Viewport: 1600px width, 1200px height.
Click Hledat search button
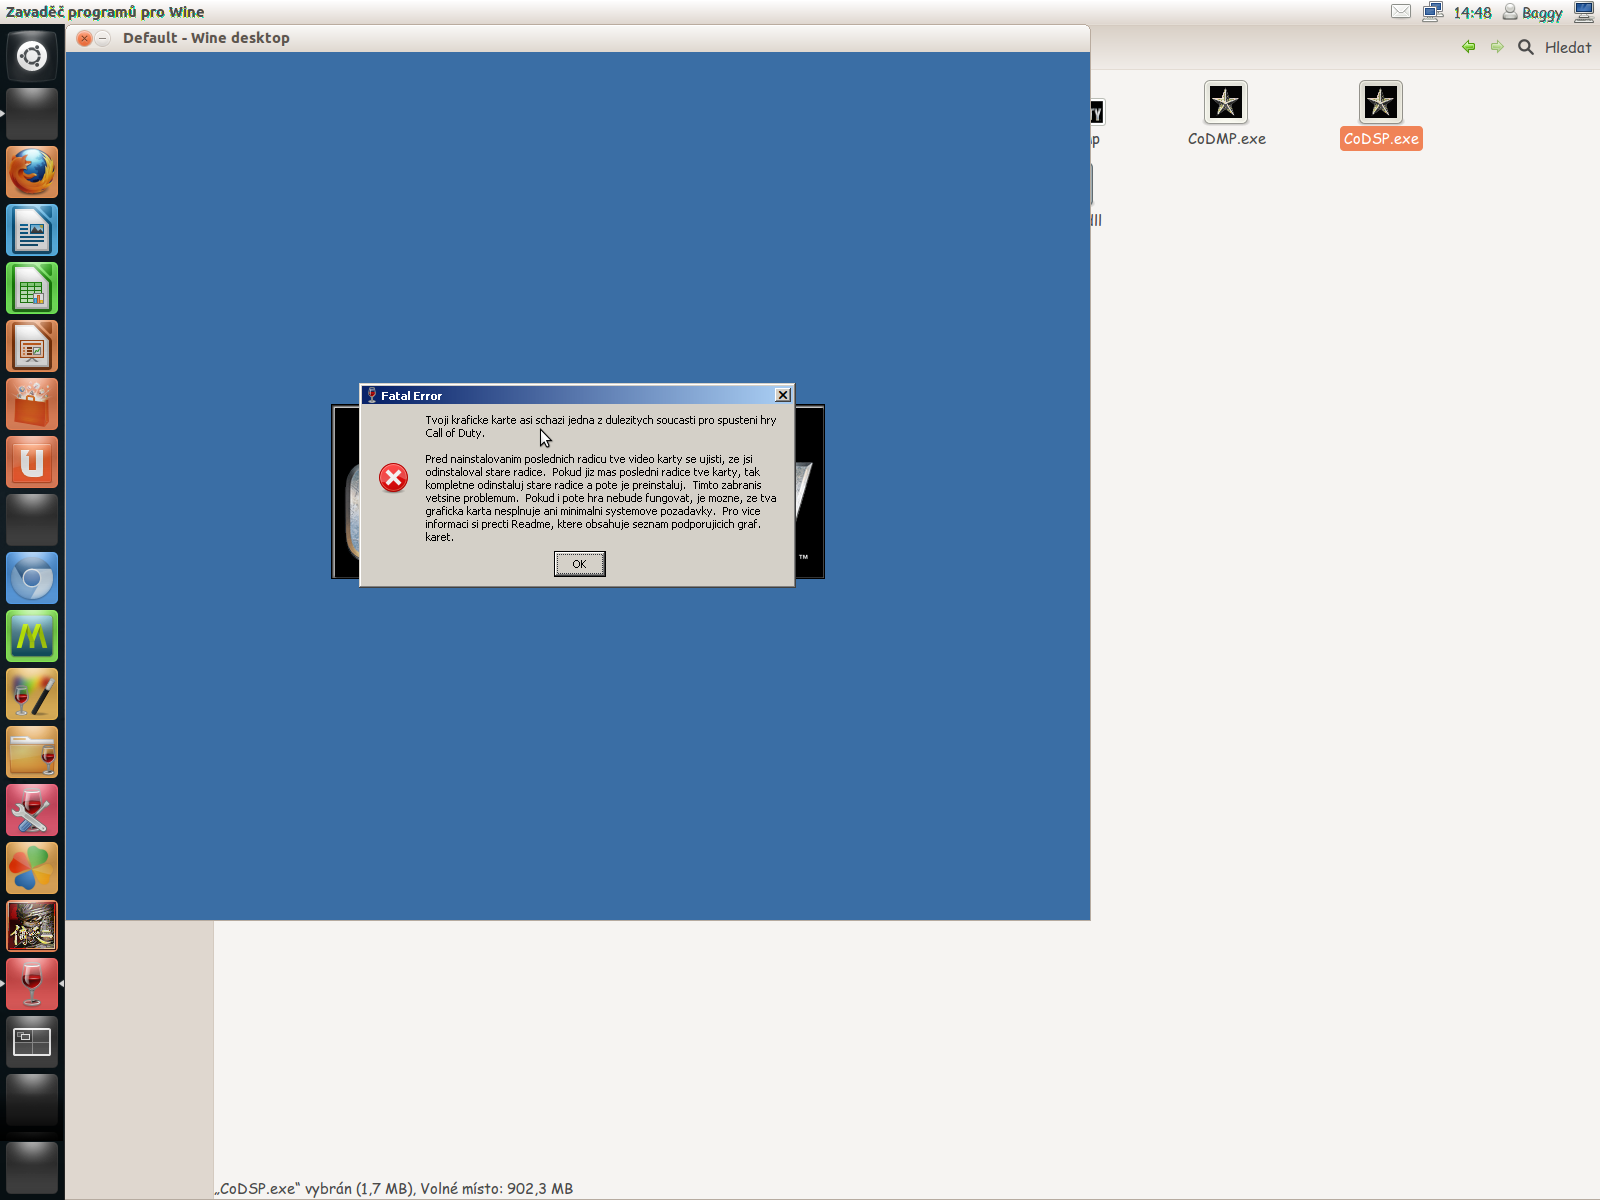click(x=1554, y=47)
